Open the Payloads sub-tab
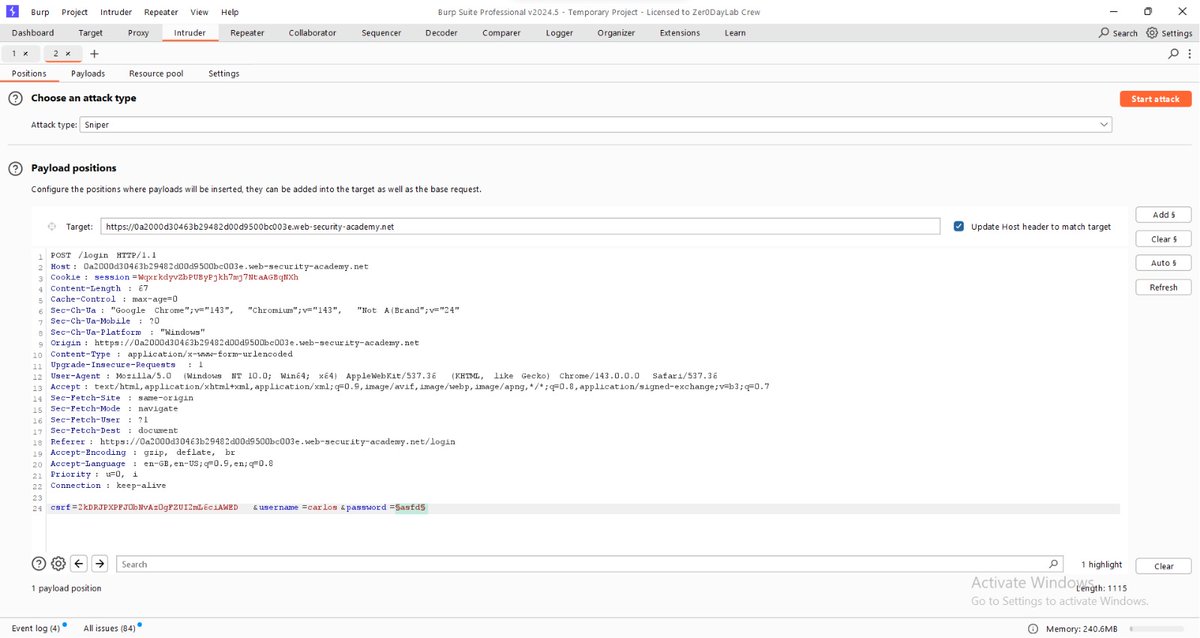The height and width of the screenshot is (638, 1200). click(x=88, y=73)
